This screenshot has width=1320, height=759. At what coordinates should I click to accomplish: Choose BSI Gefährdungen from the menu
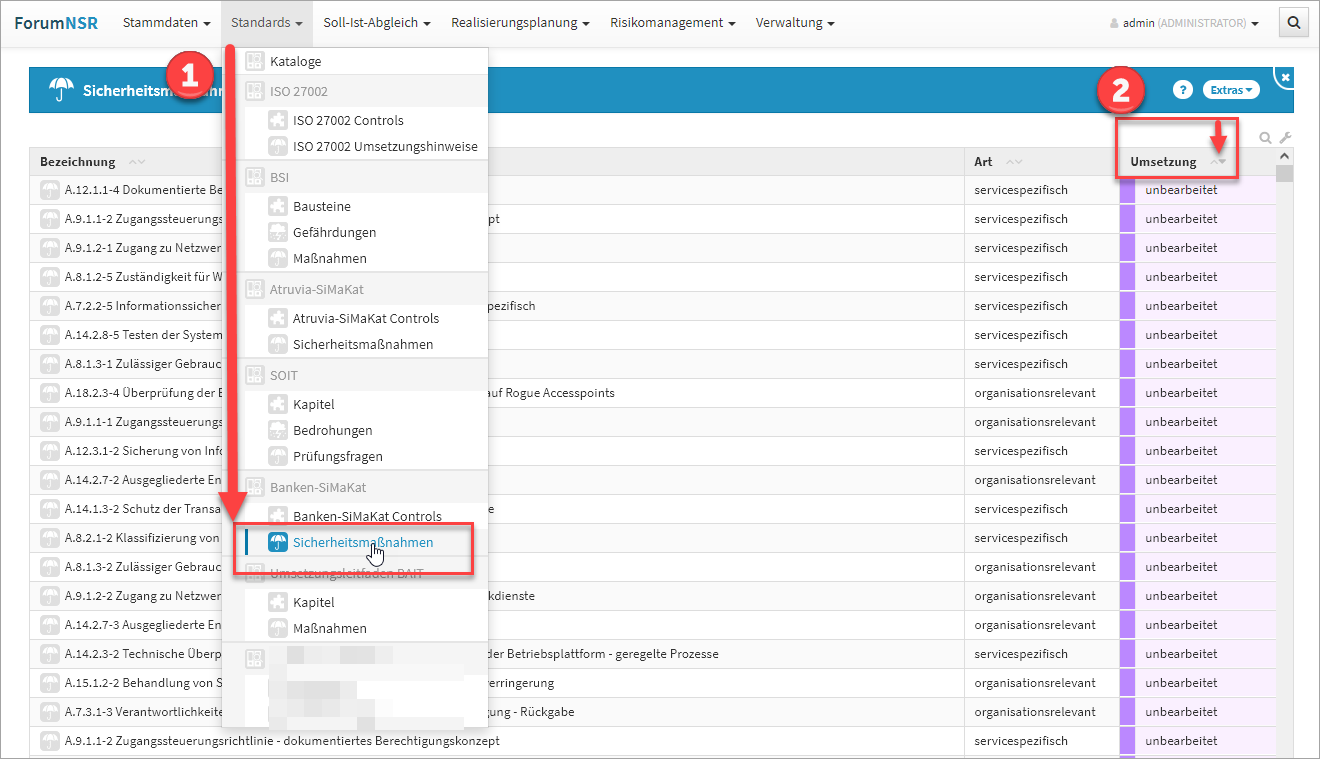click(x=334, y=232)
